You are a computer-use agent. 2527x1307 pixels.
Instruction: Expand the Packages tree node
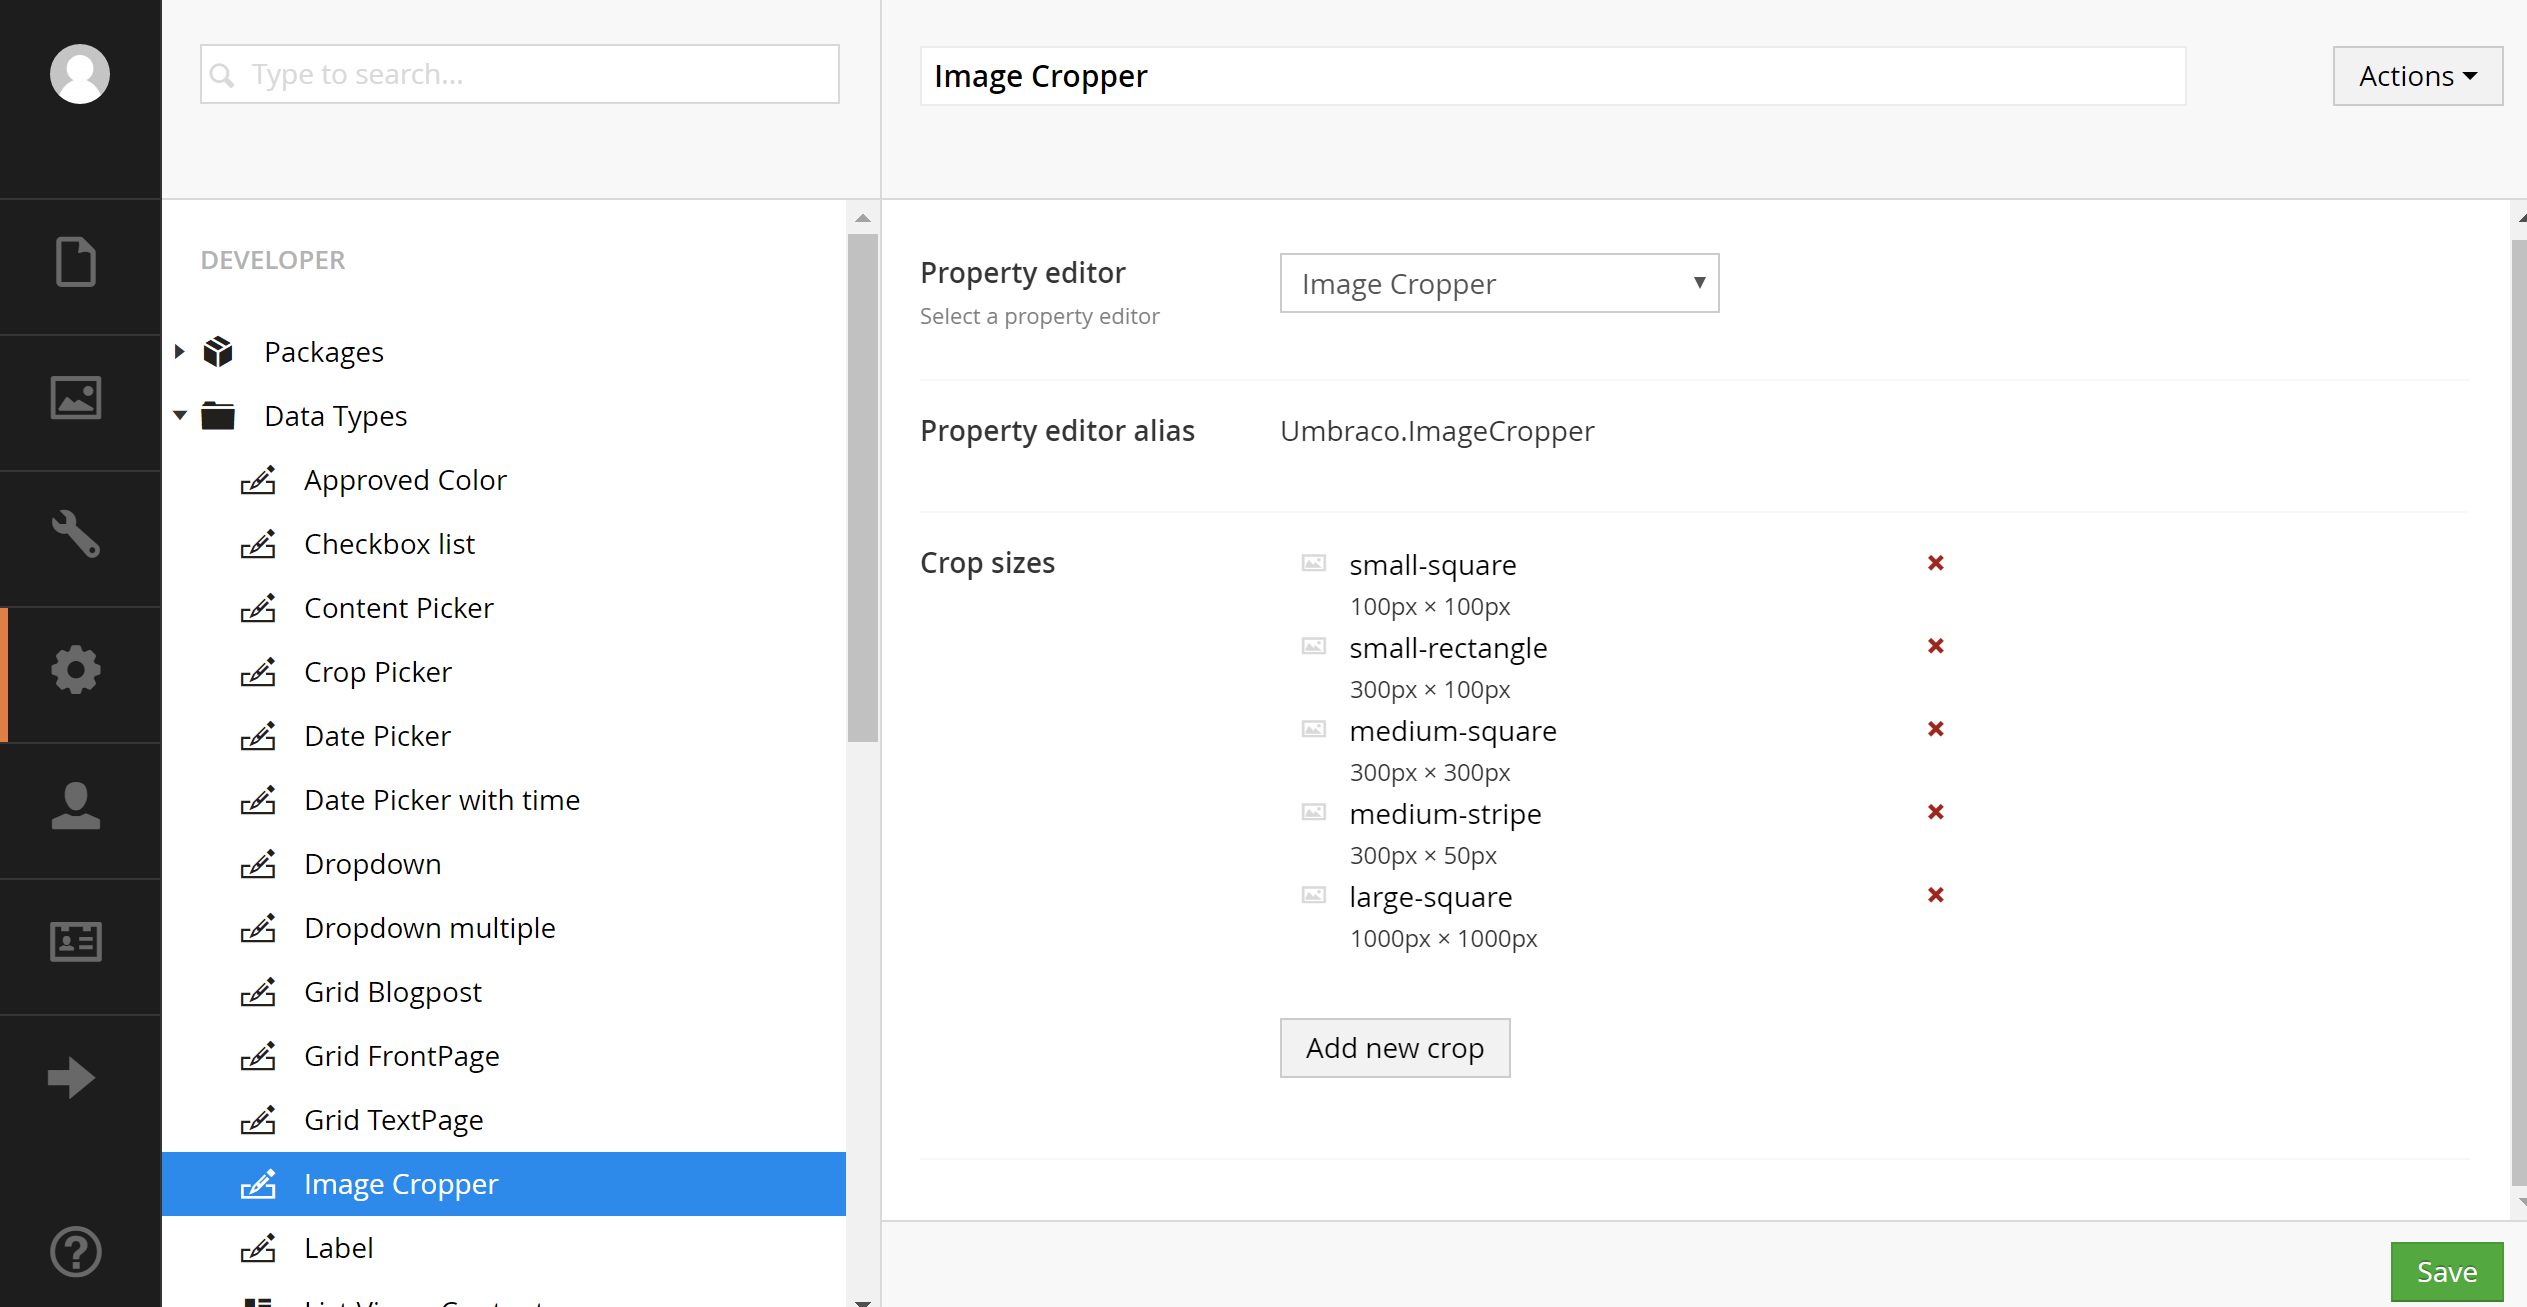[180, 352]
